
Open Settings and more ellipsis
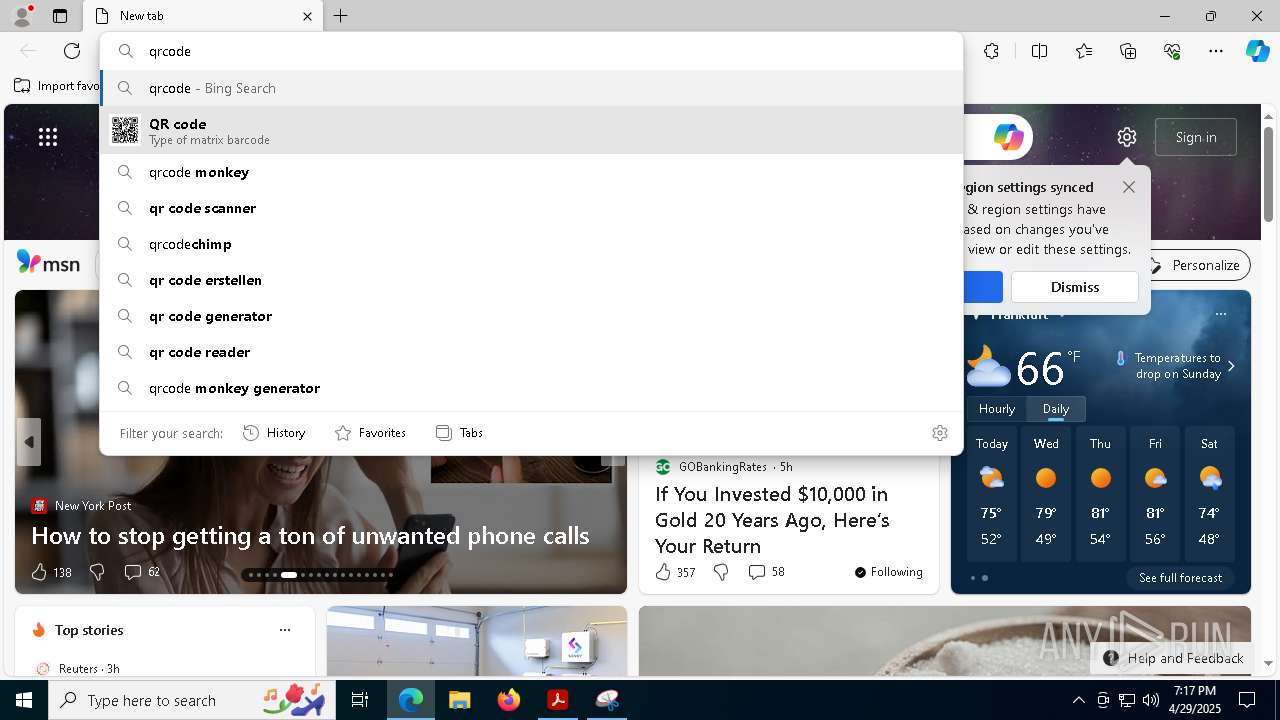(1216, 51)
